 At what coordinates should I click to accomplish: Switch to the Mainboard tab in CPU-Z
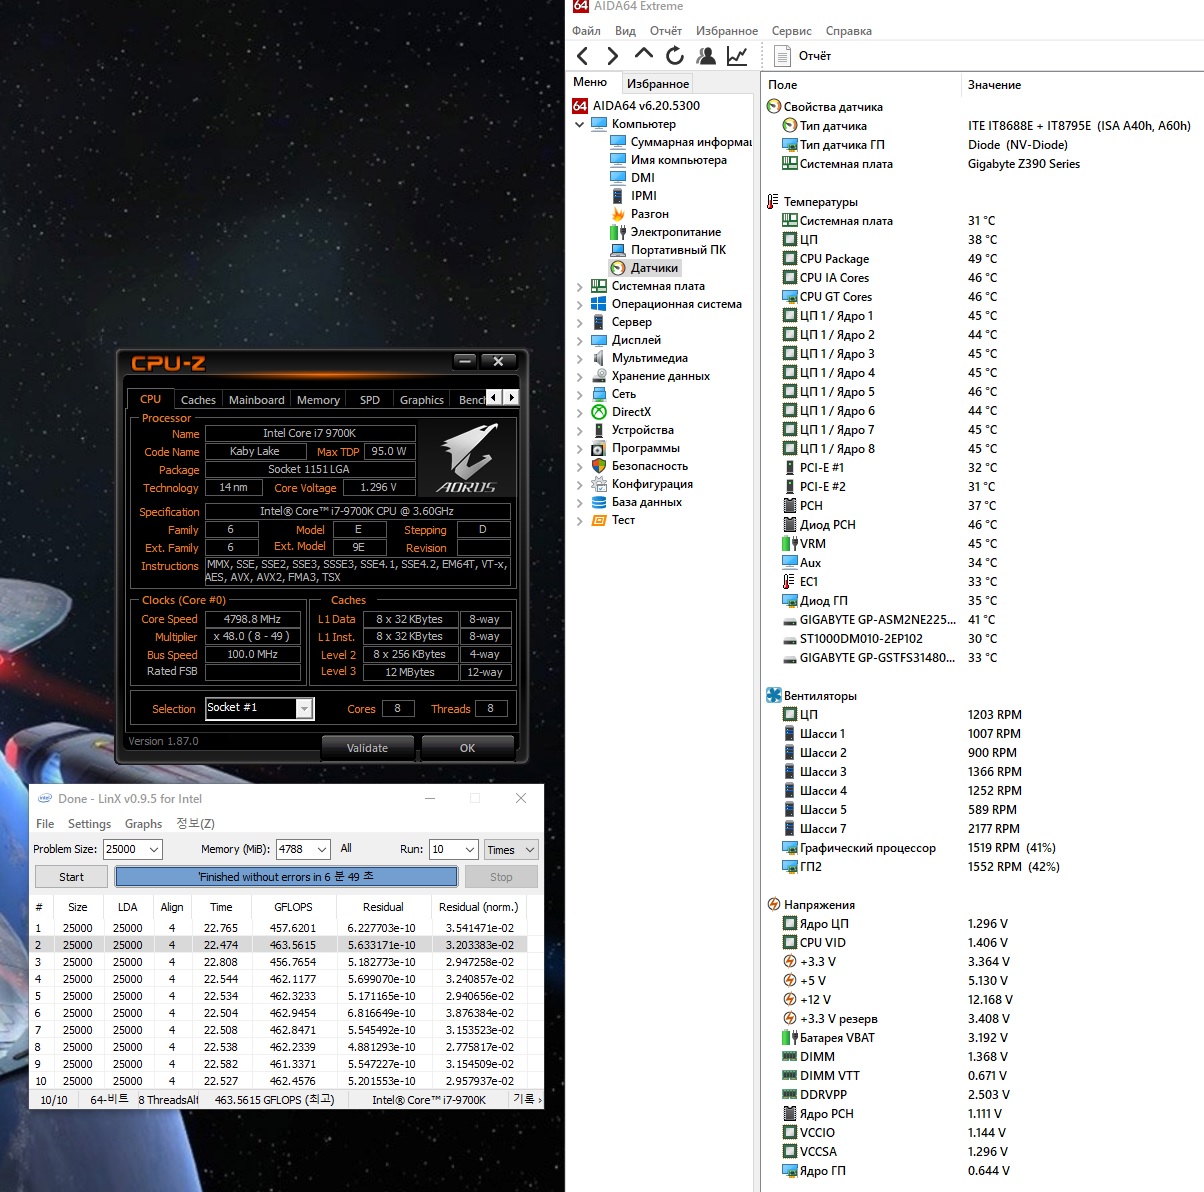257,400
